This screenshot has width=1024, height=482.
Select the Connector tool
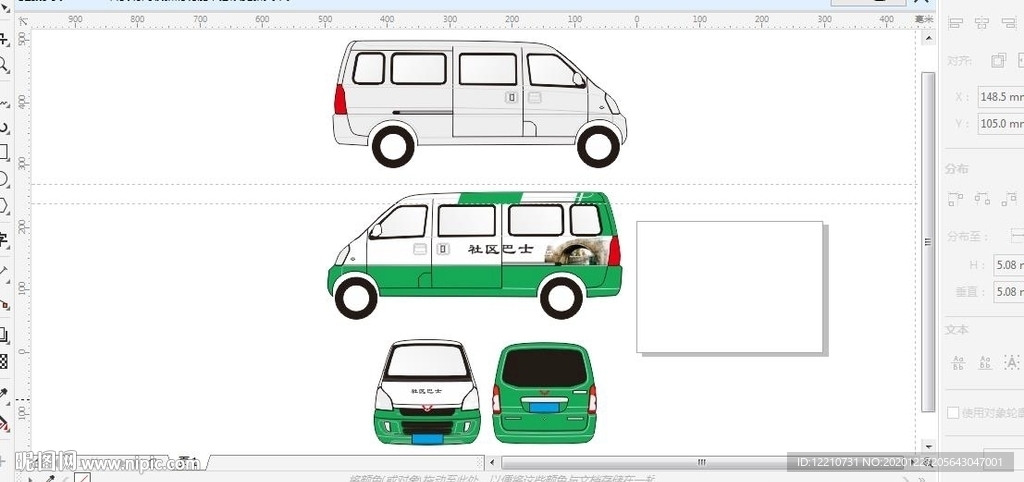4,303
